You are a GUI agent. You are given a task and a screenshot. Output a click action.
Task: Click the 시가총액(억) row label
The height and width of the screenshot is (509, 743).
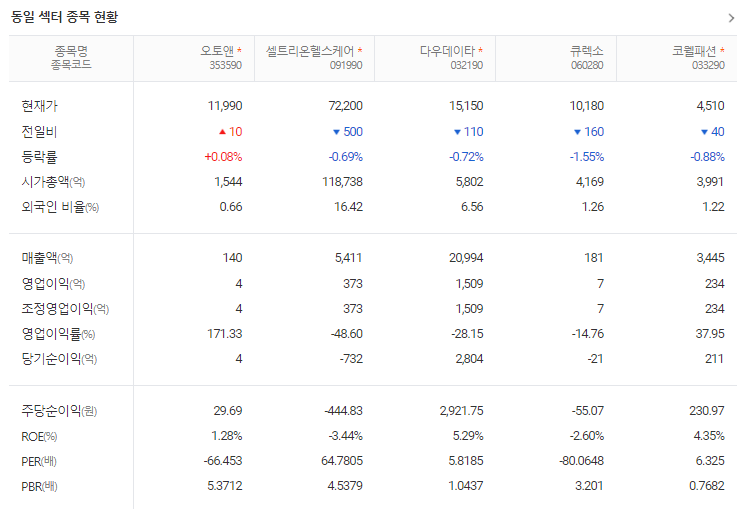[53, 182]
